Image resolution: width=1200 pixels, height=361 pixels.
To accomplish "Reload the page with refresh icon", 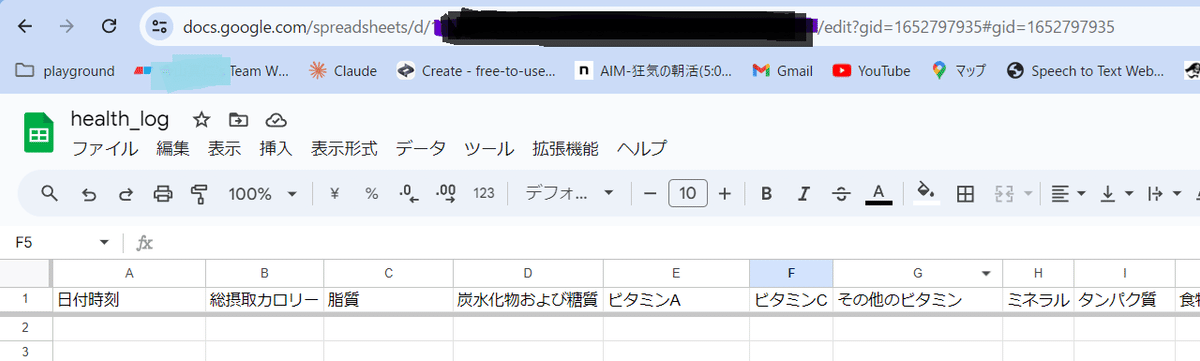I will pyautogui.click(x=110, y=27).
